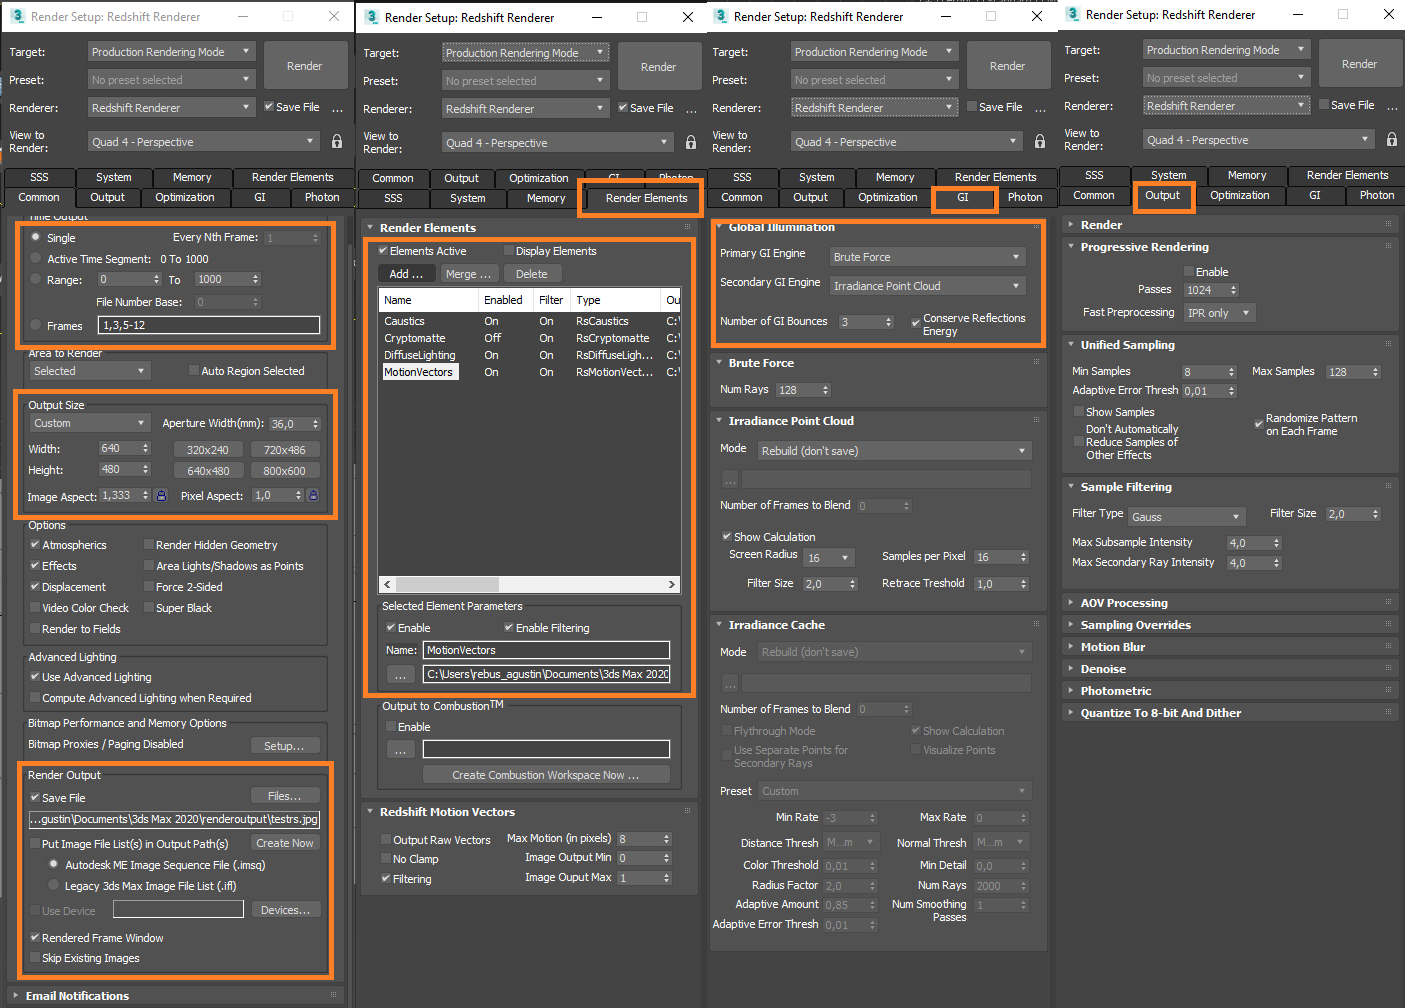Open browse button under Output to Combustion
Viewport: 1405px width, 1008px height.
400,749
